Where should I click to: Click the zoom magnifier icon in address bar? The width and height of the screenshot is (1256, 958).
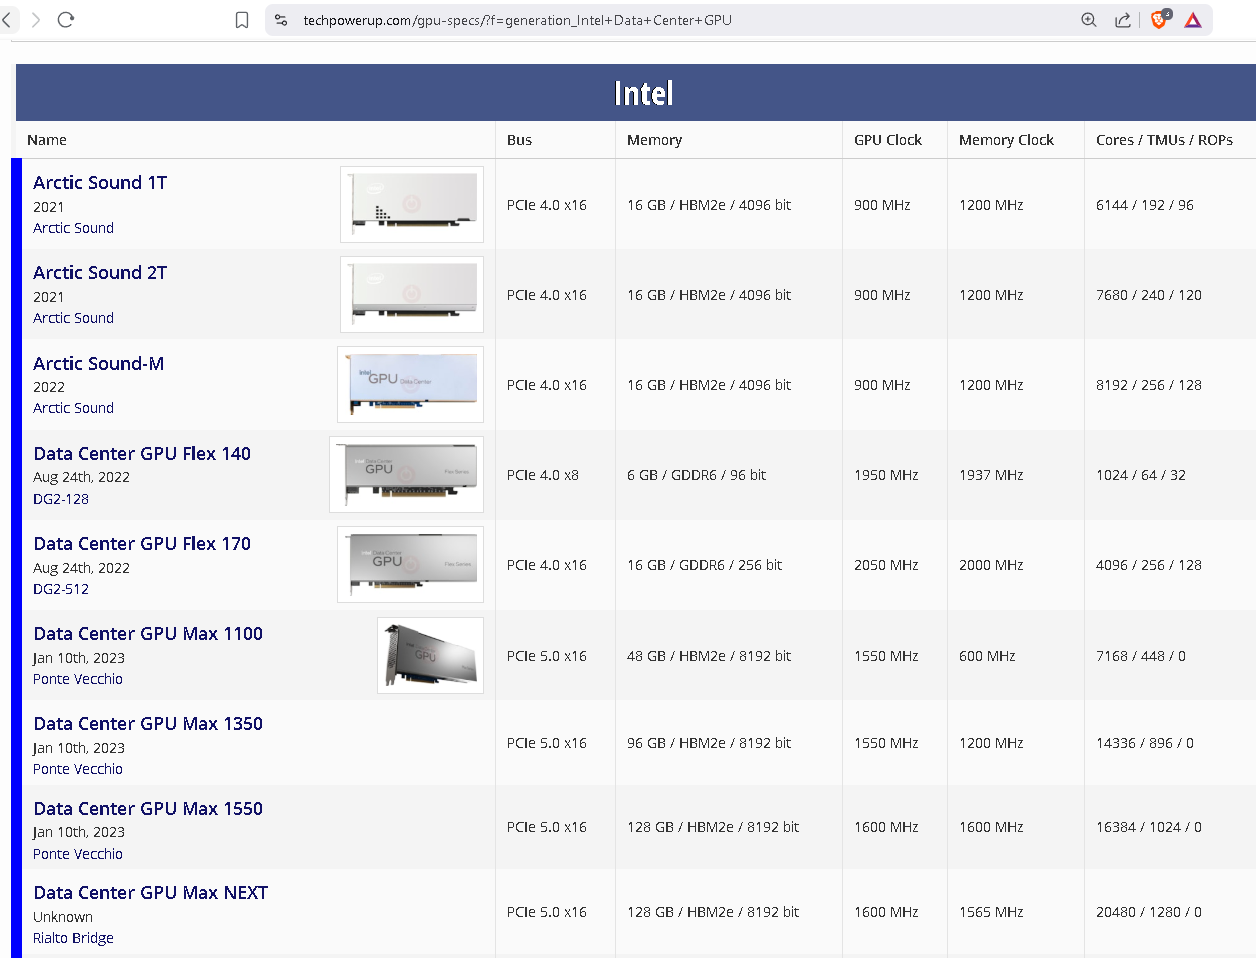click(x=1089, y=20)
